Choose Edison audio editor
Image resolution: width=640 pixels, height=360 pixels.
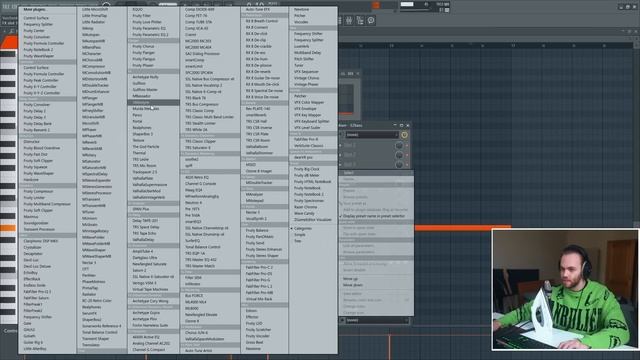click(x=251, y=311)
